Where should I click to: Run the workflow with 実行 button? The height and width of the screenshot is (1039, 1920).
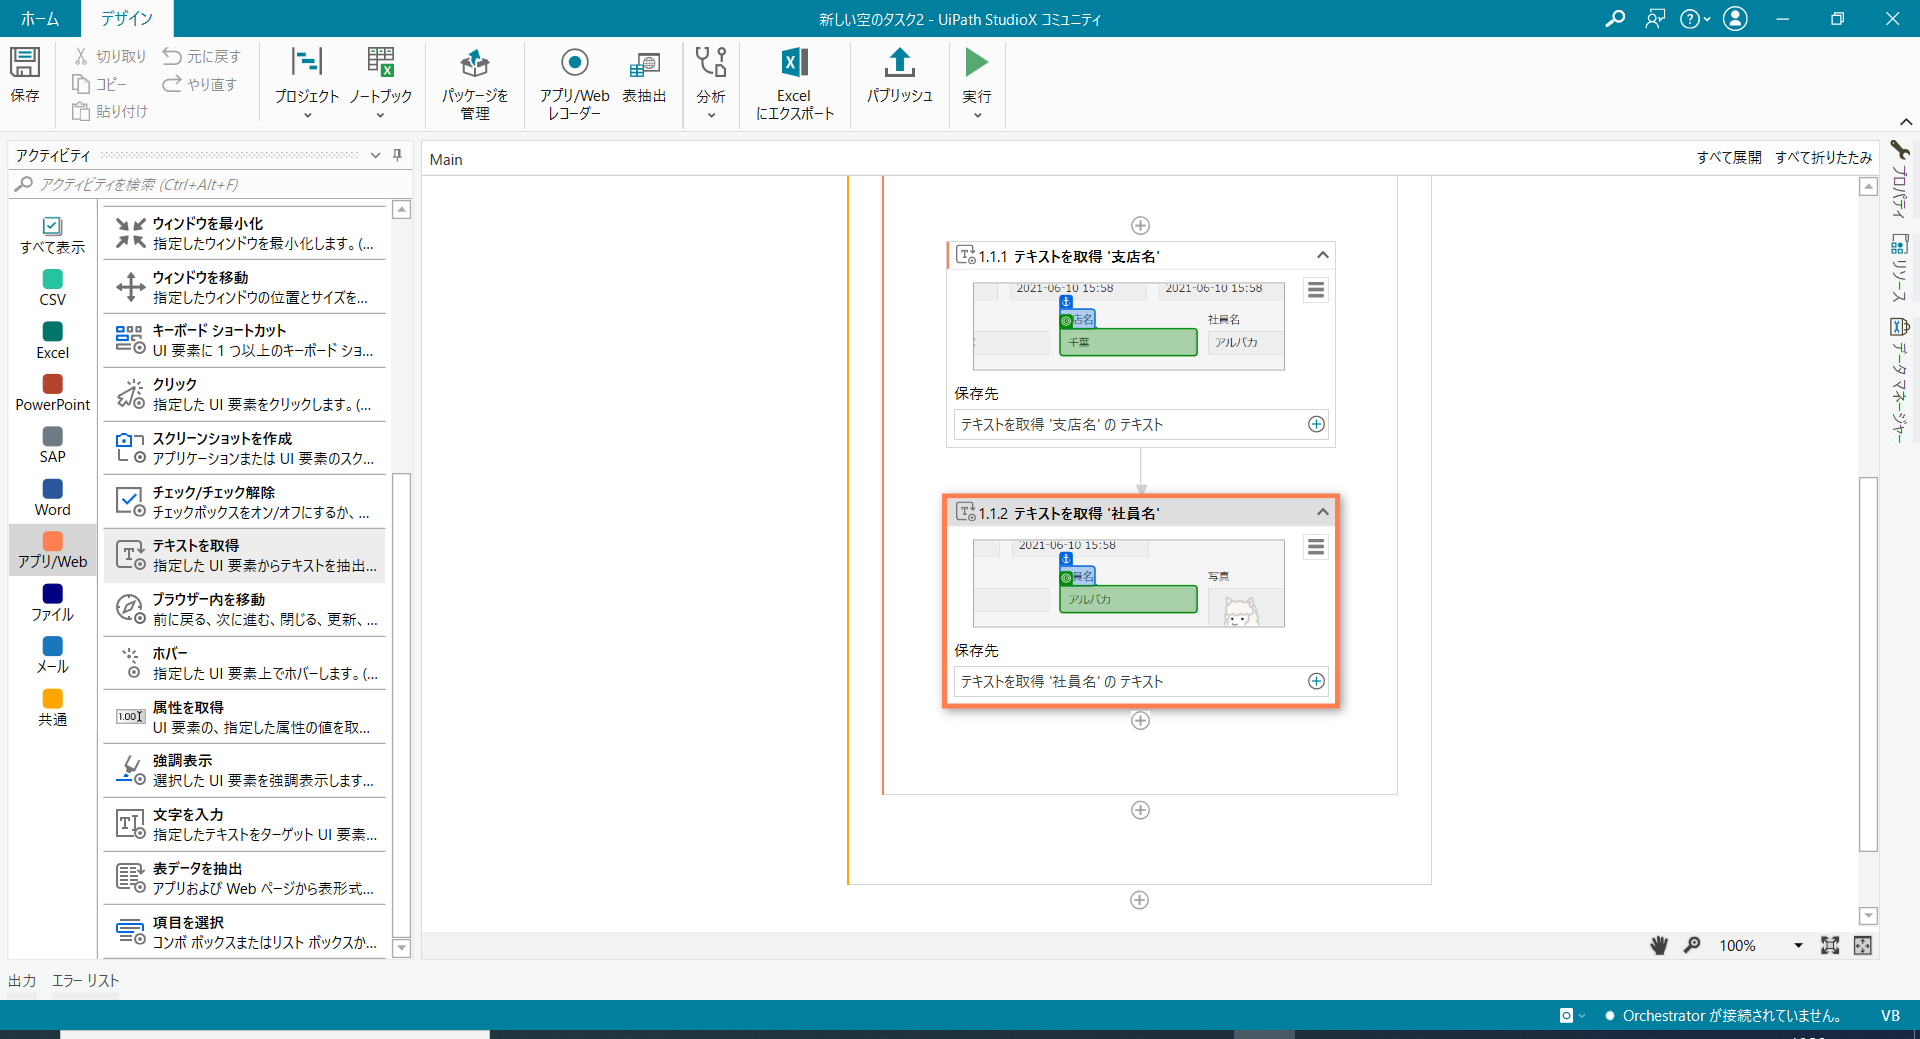tap(976, 65)
